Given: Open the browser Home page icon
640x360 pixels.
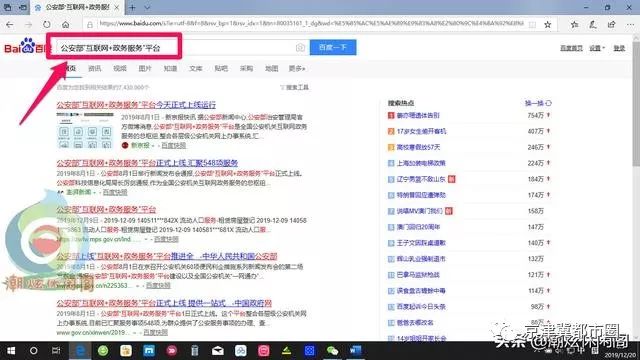Looking at the screenshot, I should 65,24.
